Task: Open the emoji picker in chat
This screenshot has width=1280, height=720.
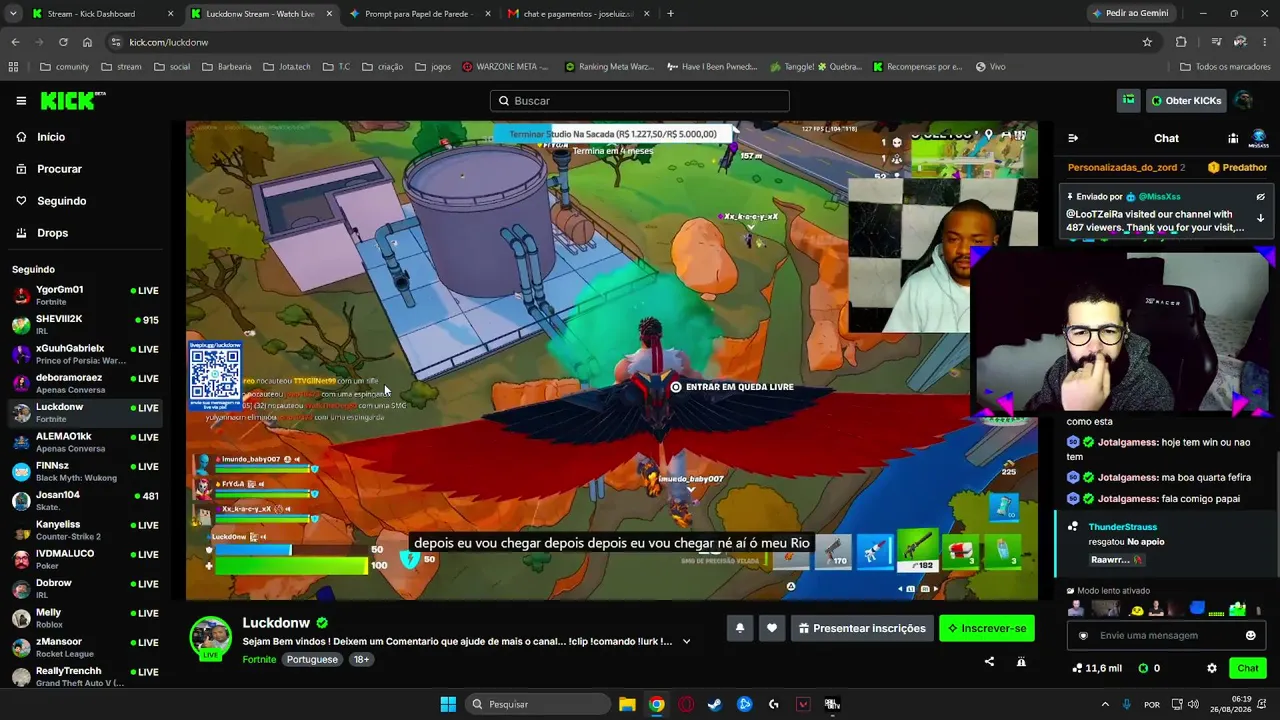Action: [1250, 635]
